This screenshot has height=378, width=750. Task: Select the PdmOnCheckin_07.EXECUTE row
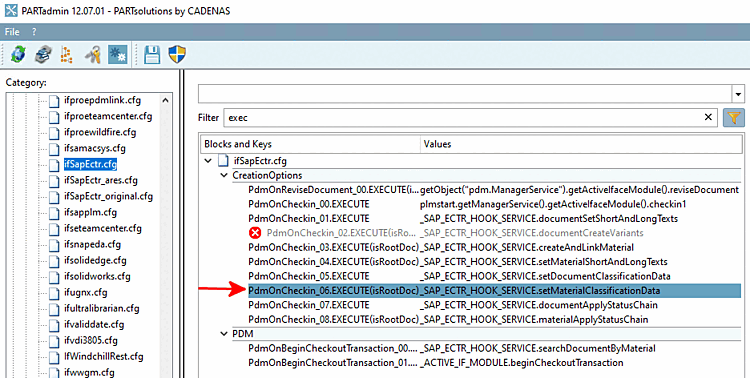pyautogui.click(x=494, y=305)
